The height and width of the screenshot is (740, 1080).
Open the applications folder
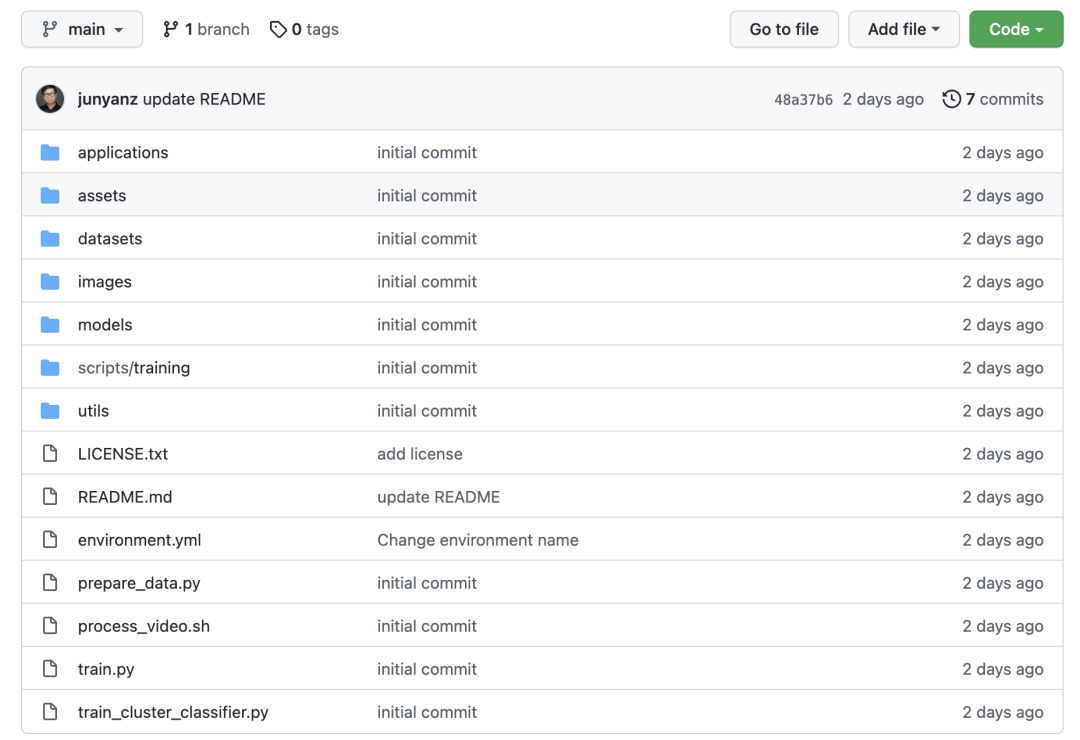click(123, 152)
